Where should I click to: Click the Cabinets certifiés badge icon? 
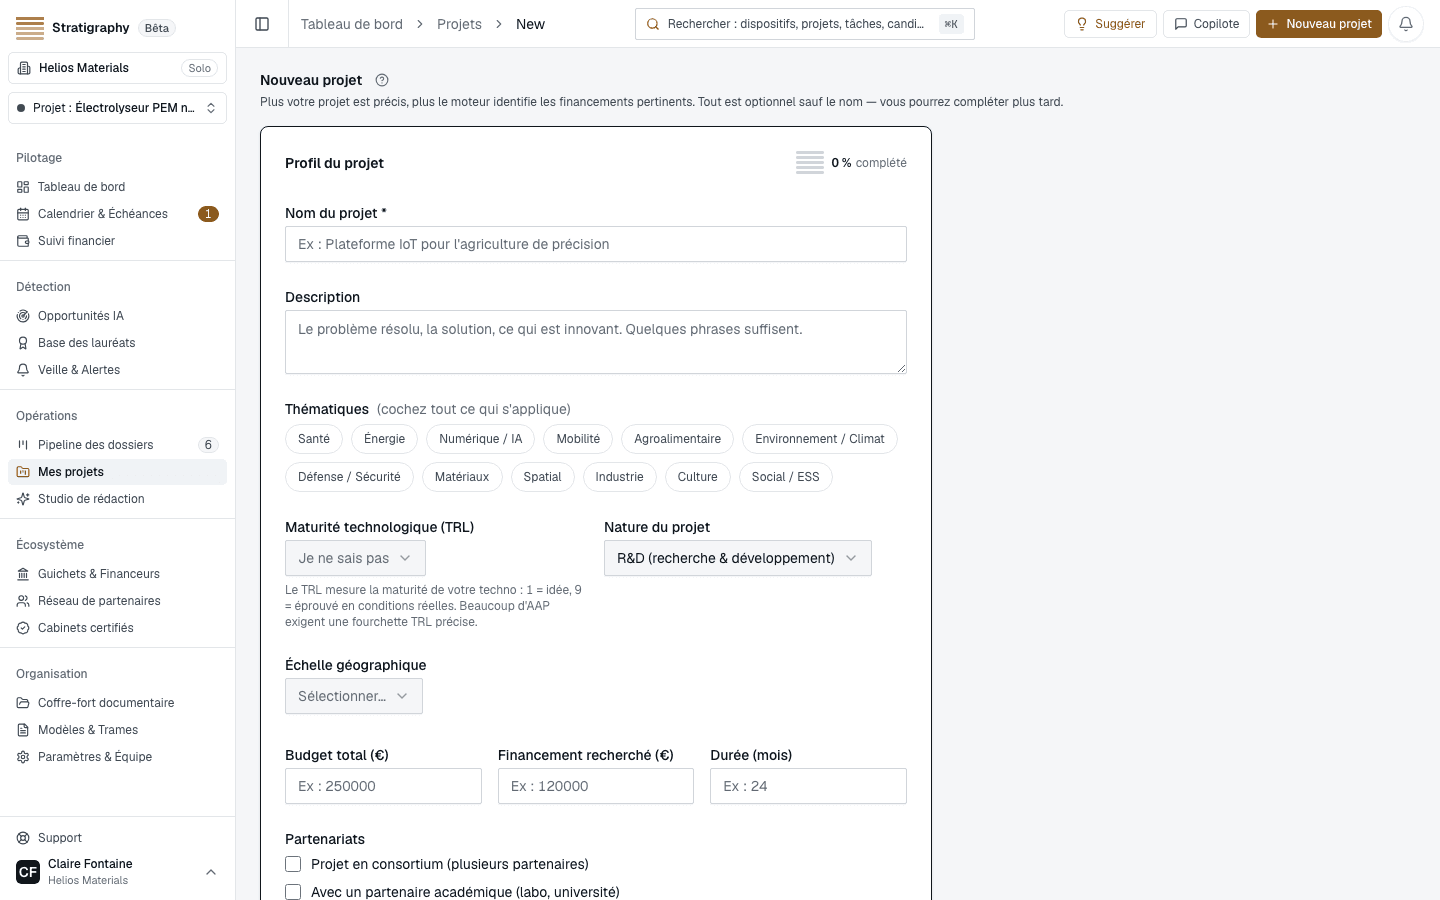tap(23, 628)
